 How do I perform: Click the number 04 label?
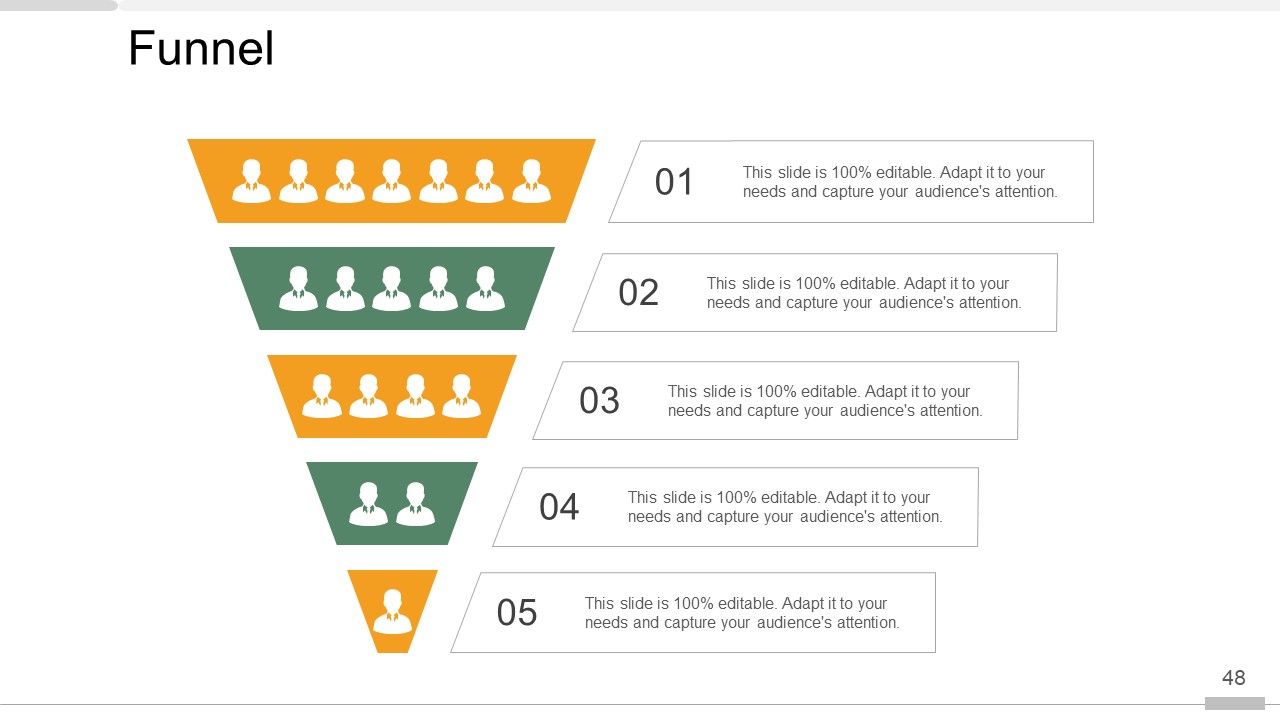559,507
